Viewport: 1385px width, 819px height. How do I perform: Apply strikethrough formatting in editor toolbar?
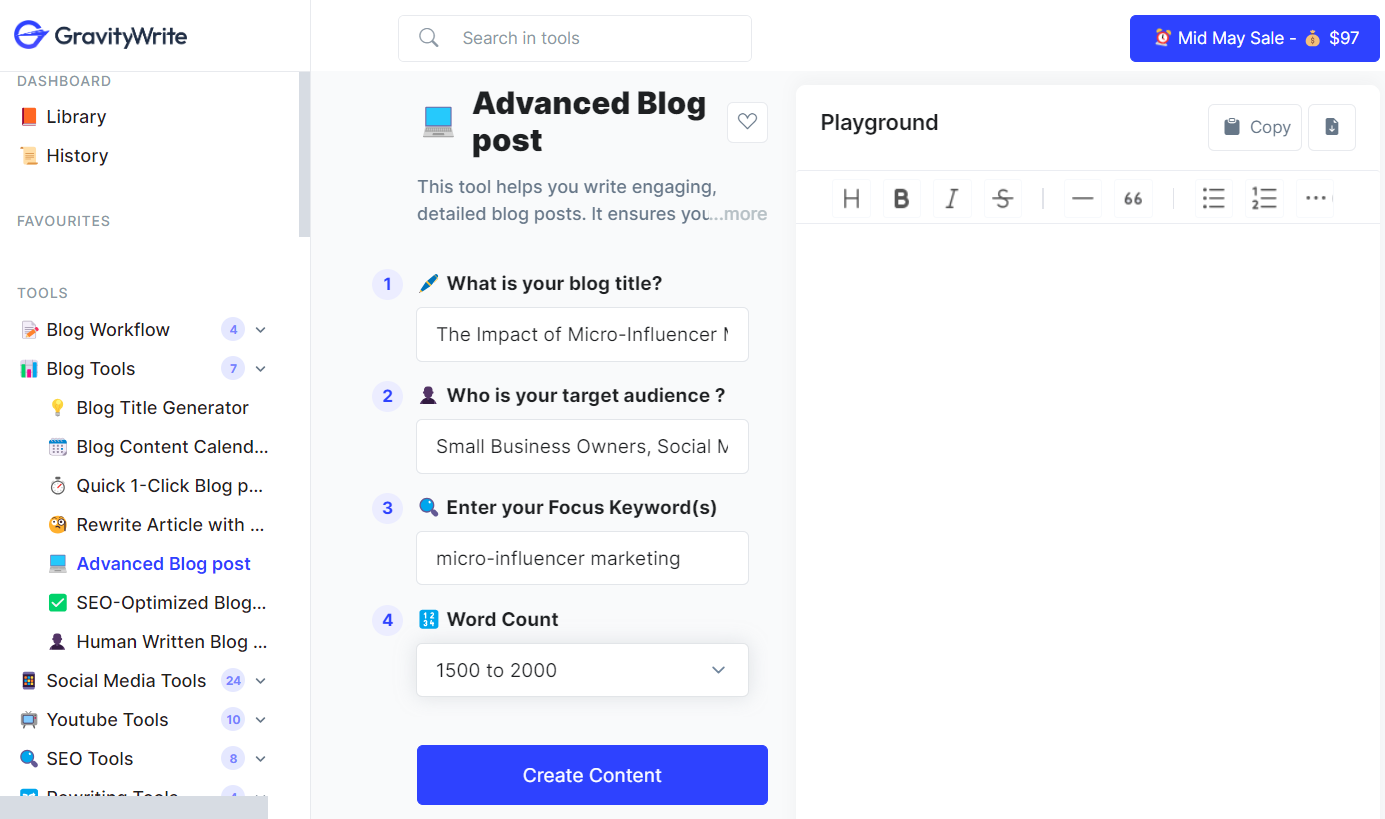[x=1002, y=199]
